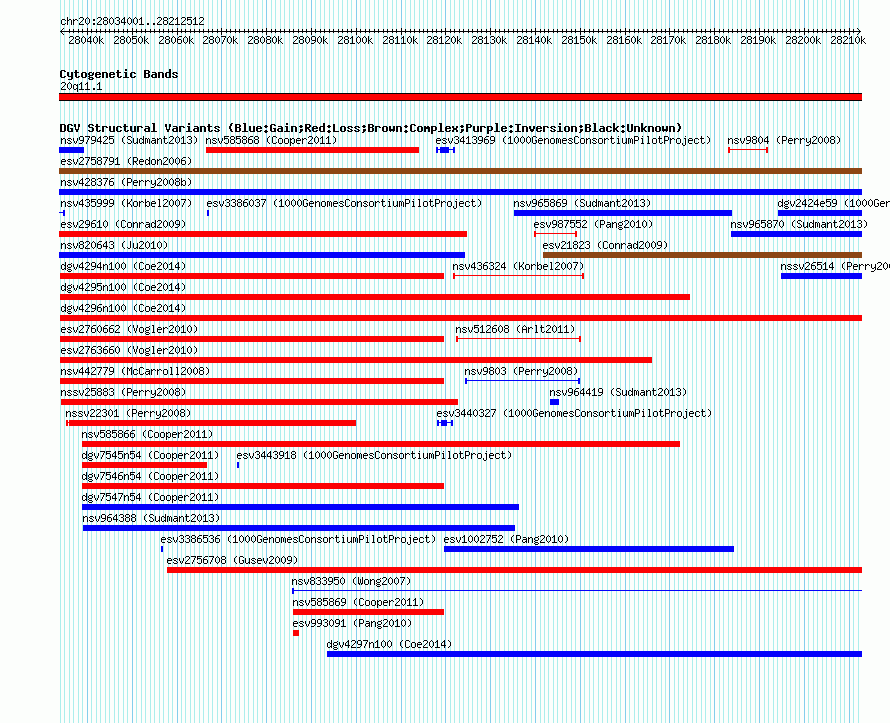Click the dgv7546n54 (Cooper2011) red bar

pos(263,486)
